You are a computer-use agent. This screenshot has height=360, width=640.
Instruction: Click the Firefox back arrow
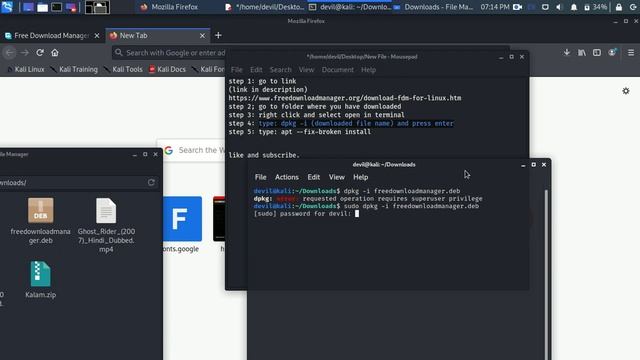click(x=10, y=53)
